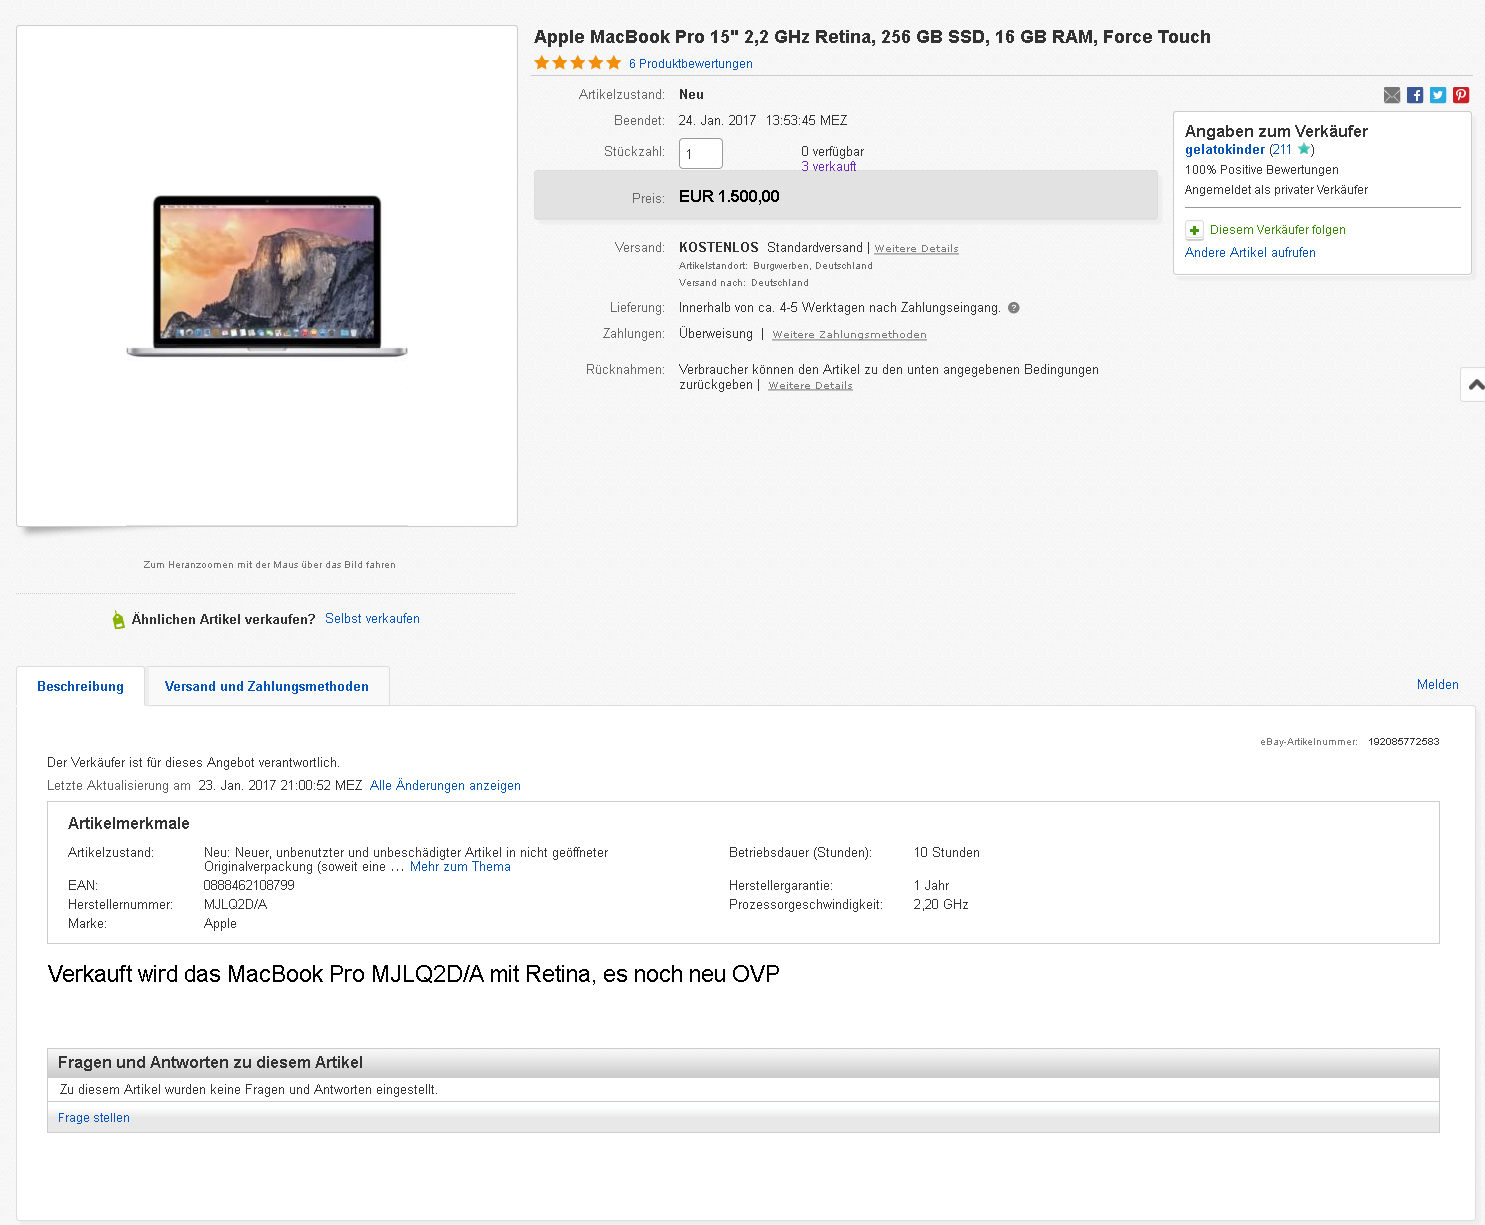Share this listing on Twitter
This screenshot has width=1485, height=1225.
1438,95
